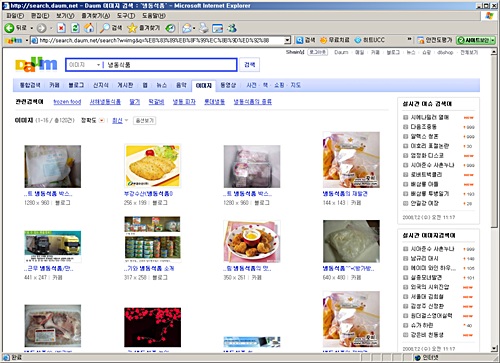Screen dimensions: 500x363
Task: Open 히트UCC from the Daum toolbar
Action: pos(369,40)
